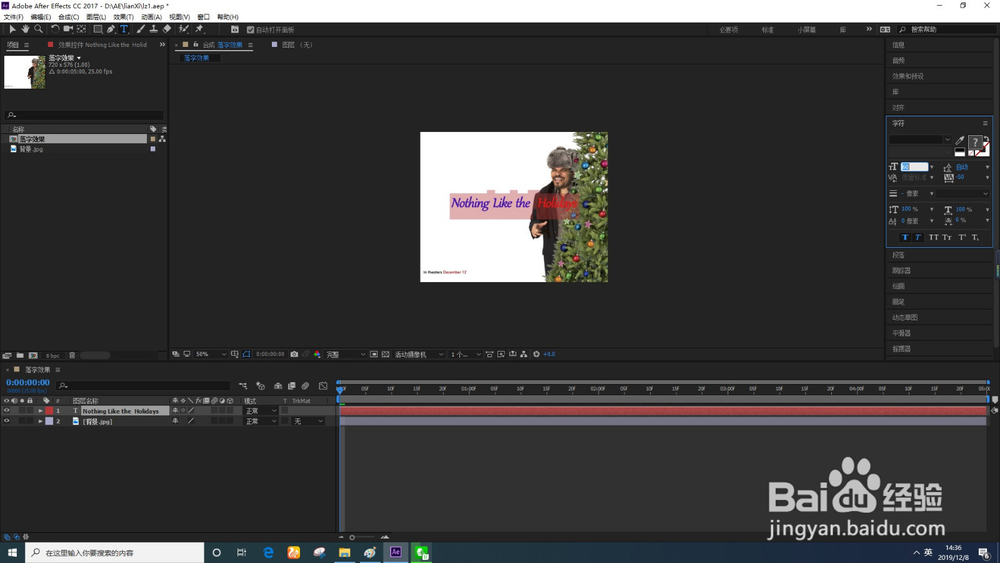This screenshot has height=563, width=1000.
Task: Click the font size input field
Action: pos(913,167)
